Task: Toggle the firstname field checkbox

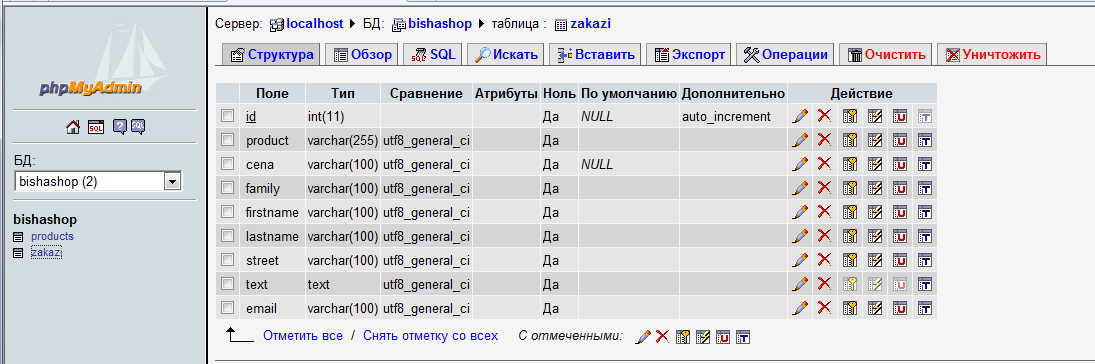Action: point(228,212)
